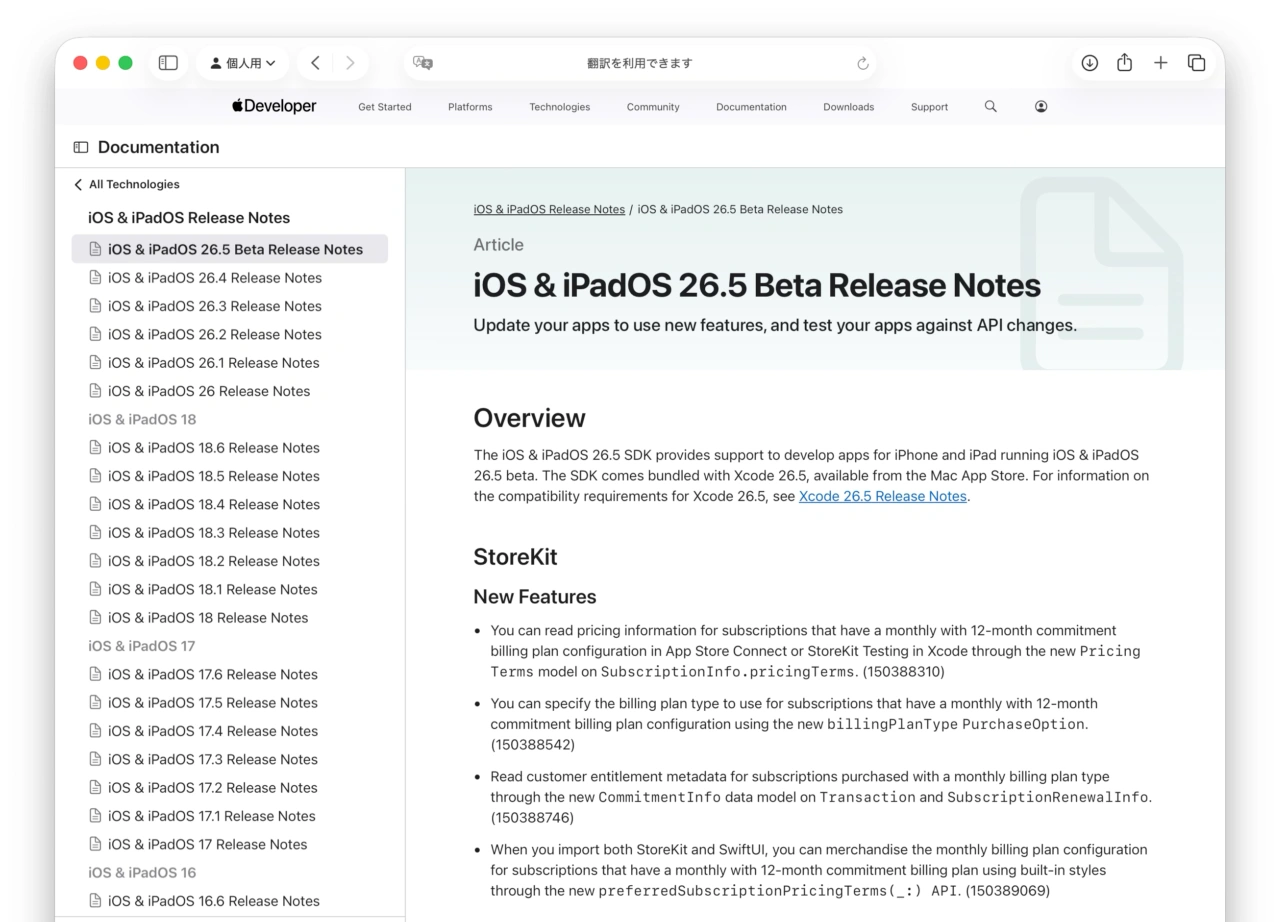1280x922 pixels.
Task: Open the Share sheet icon
Action: click(1124, 63)
